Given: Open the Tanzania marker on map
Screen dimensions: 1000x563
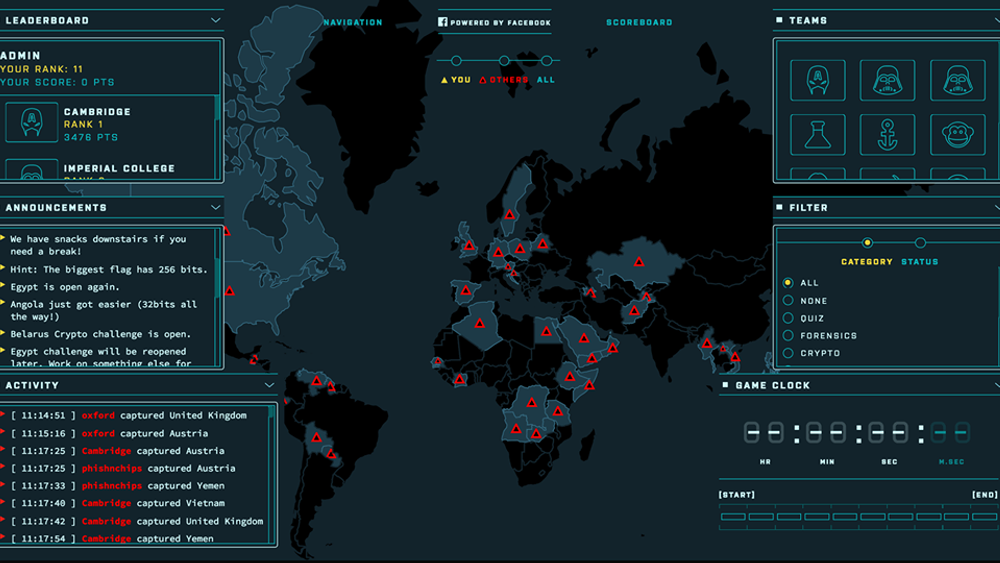Looking at the screenshot, I should (557, 411).
